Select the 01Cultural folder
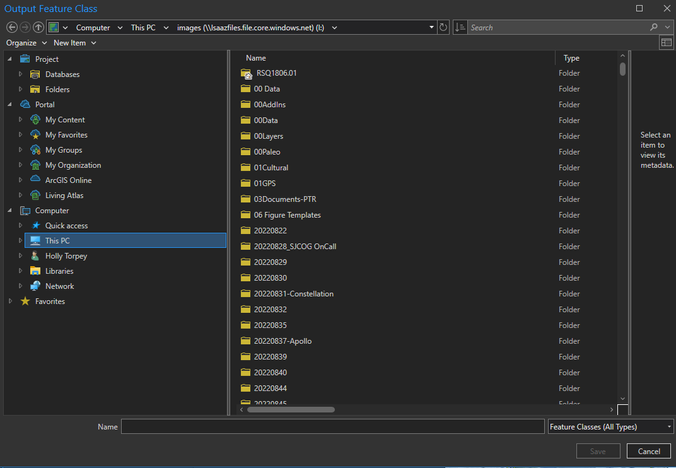This screenshot has height=468, width=676. tap(271, 167)
